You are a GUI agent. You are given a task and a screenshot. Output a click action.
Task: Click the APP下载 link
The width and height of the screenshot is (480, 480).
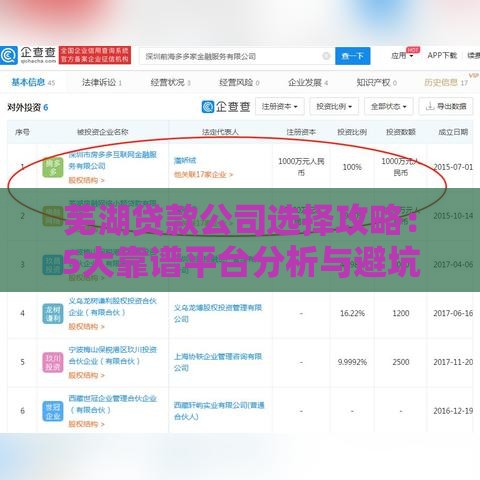coord(442,55)
